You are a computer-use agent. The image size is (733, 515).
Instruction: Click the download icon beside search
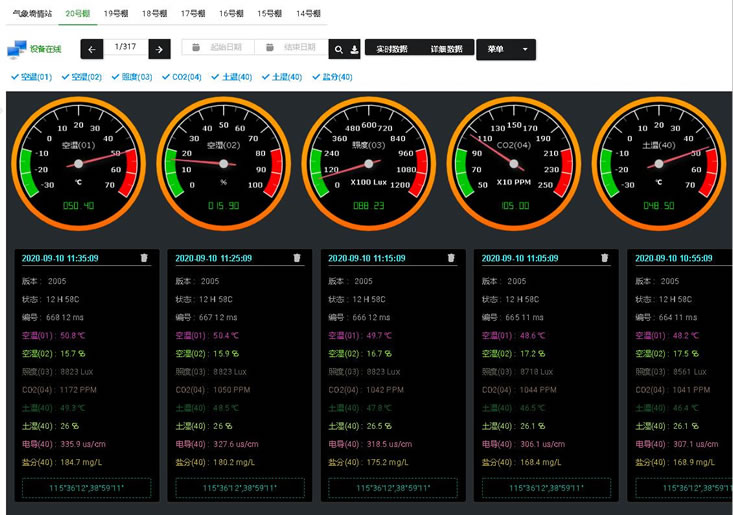[x=354, y=49]
